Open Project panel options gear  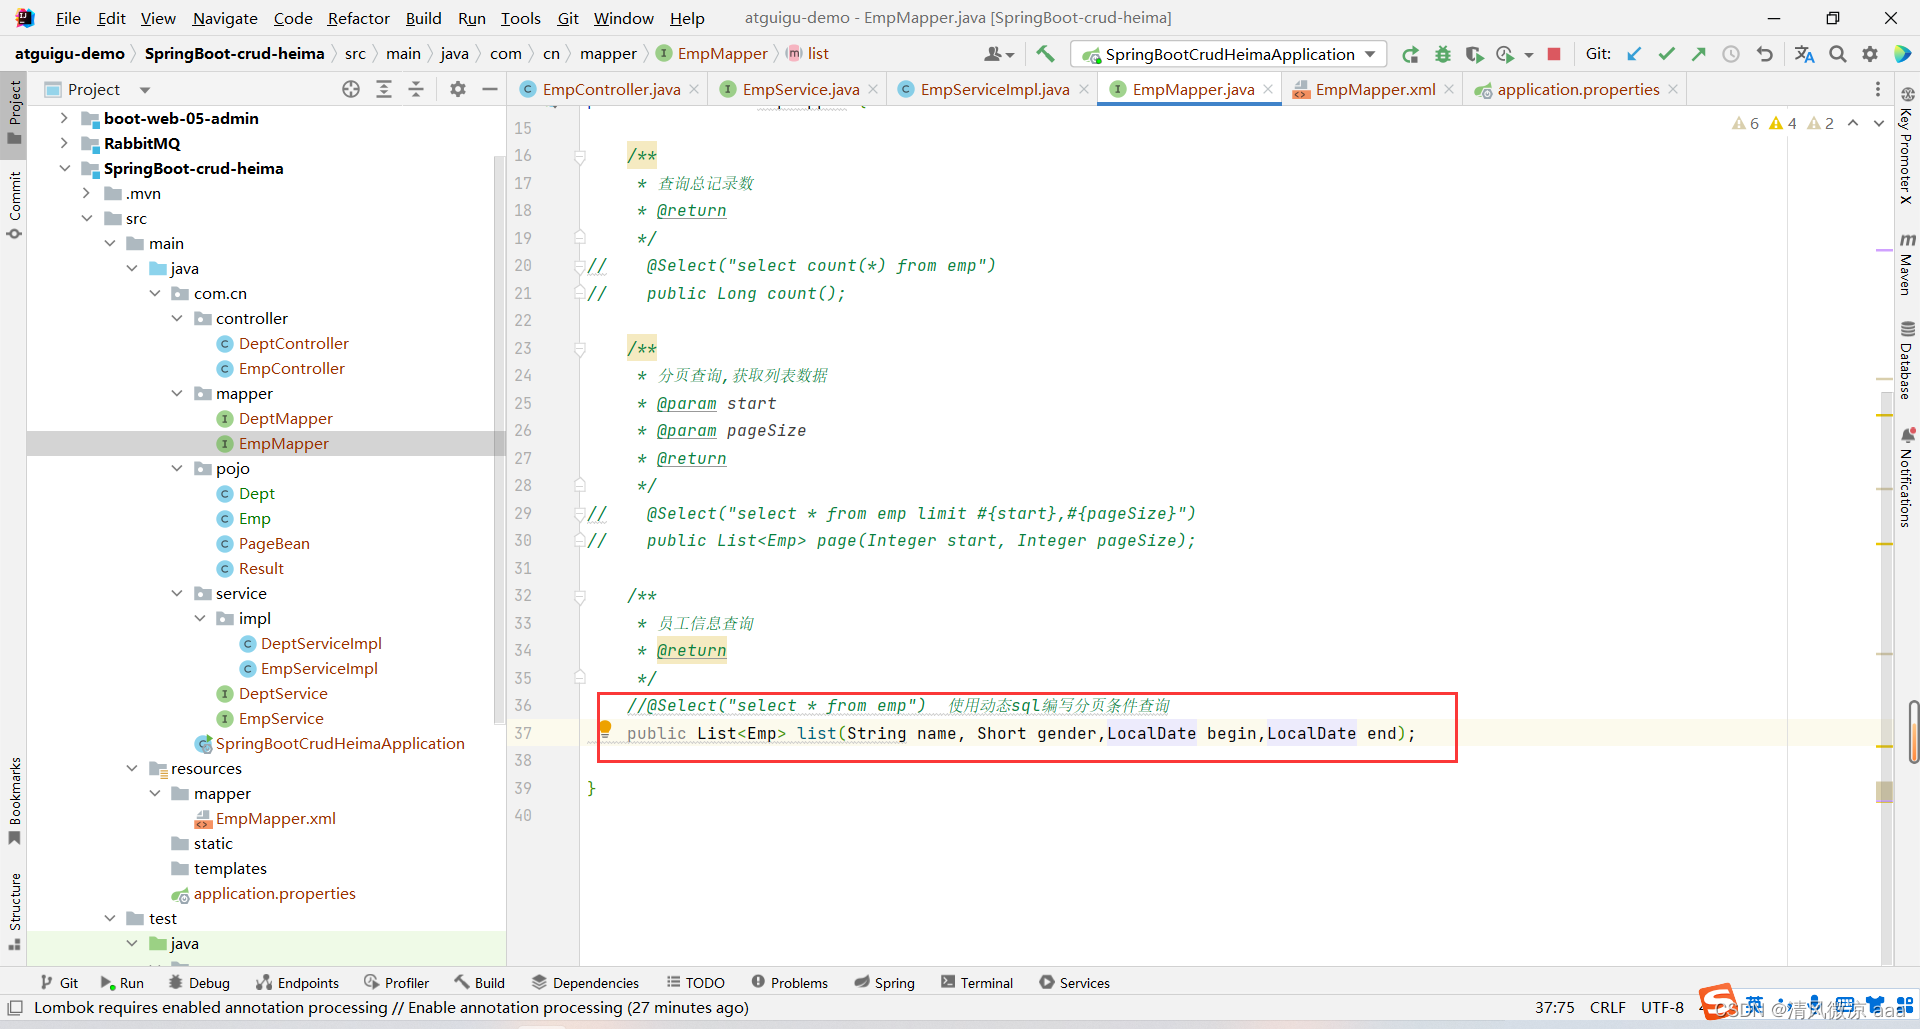click(458, 89)
